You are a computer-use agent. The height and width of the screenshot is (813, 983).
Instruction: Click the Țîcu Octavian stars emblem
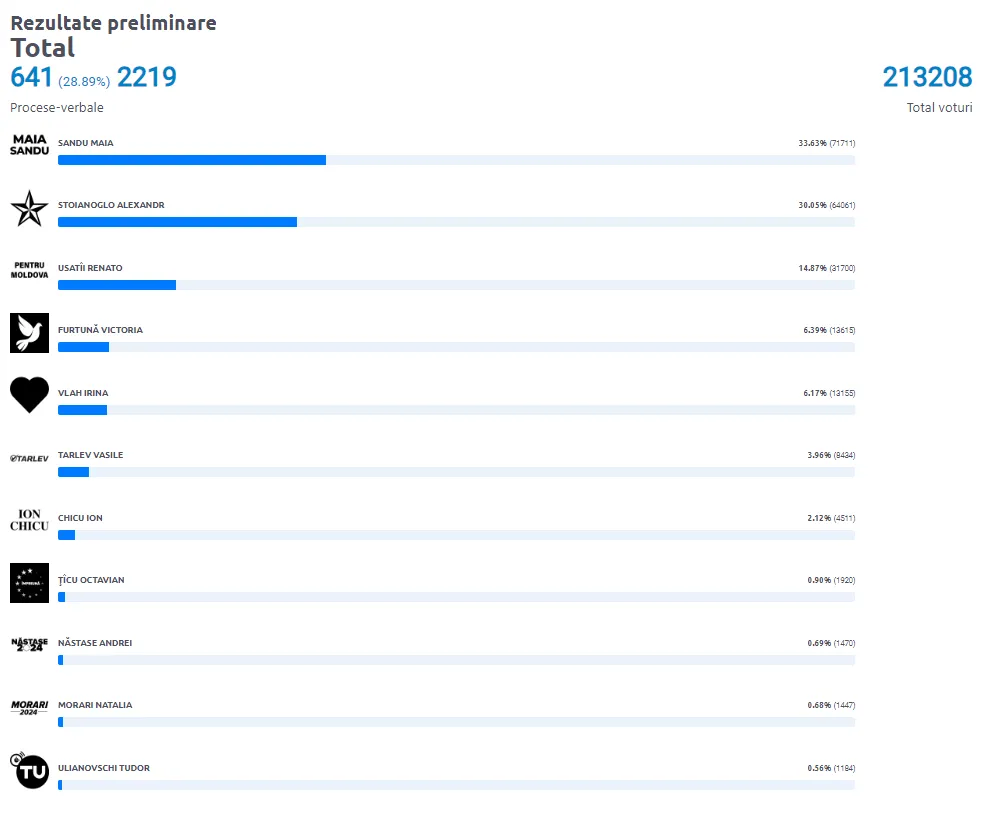tap(29, 583)
